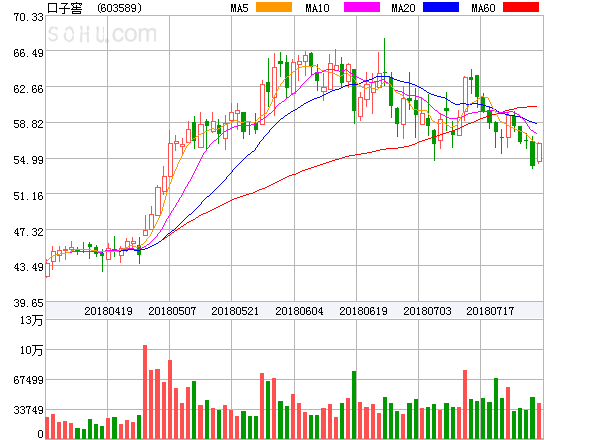This screenshot has width=600, height=440.
Task: Click the MA20 legend label
Action: tap(403, 8)
